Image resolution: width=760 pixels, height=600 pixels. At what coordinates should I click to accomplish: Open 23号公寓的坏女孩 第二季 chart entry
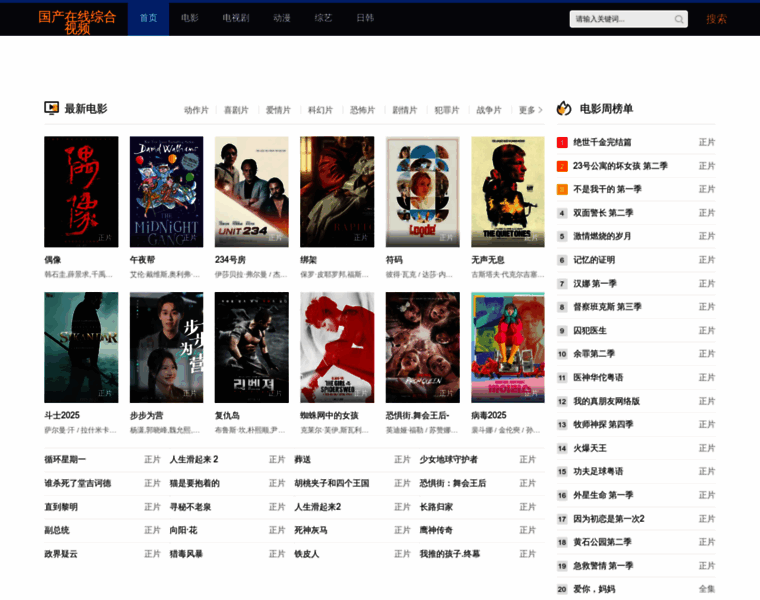tap(620, 166)
